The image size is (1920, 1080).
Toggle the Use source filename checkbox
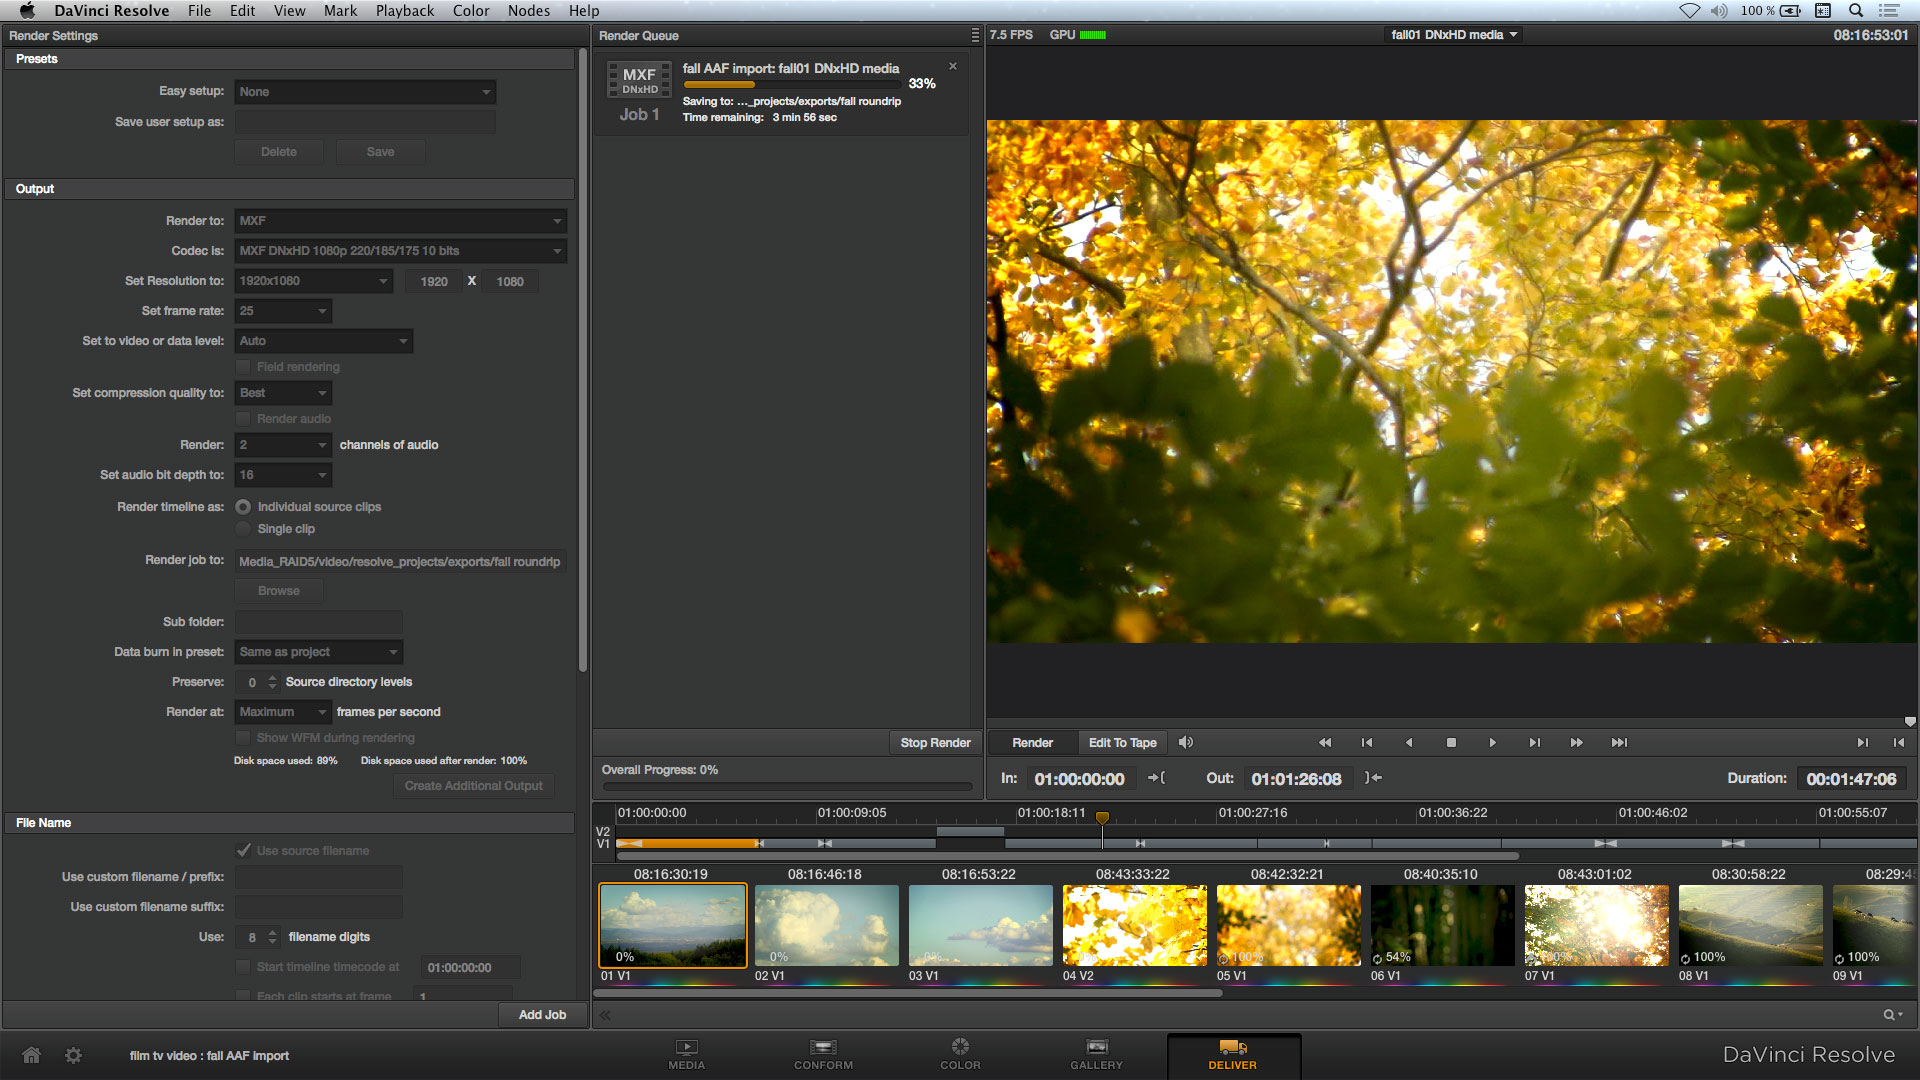pyautogui.click(x=243, y=851)
